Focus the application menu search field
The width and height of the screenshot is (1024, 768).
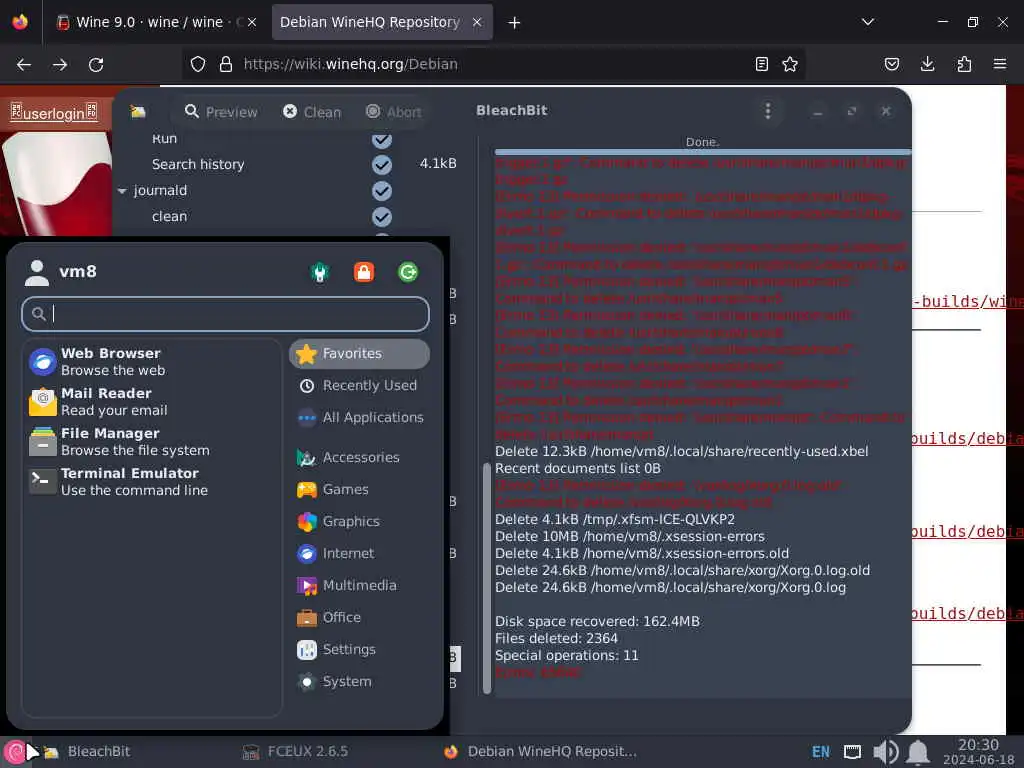(225, 314)
